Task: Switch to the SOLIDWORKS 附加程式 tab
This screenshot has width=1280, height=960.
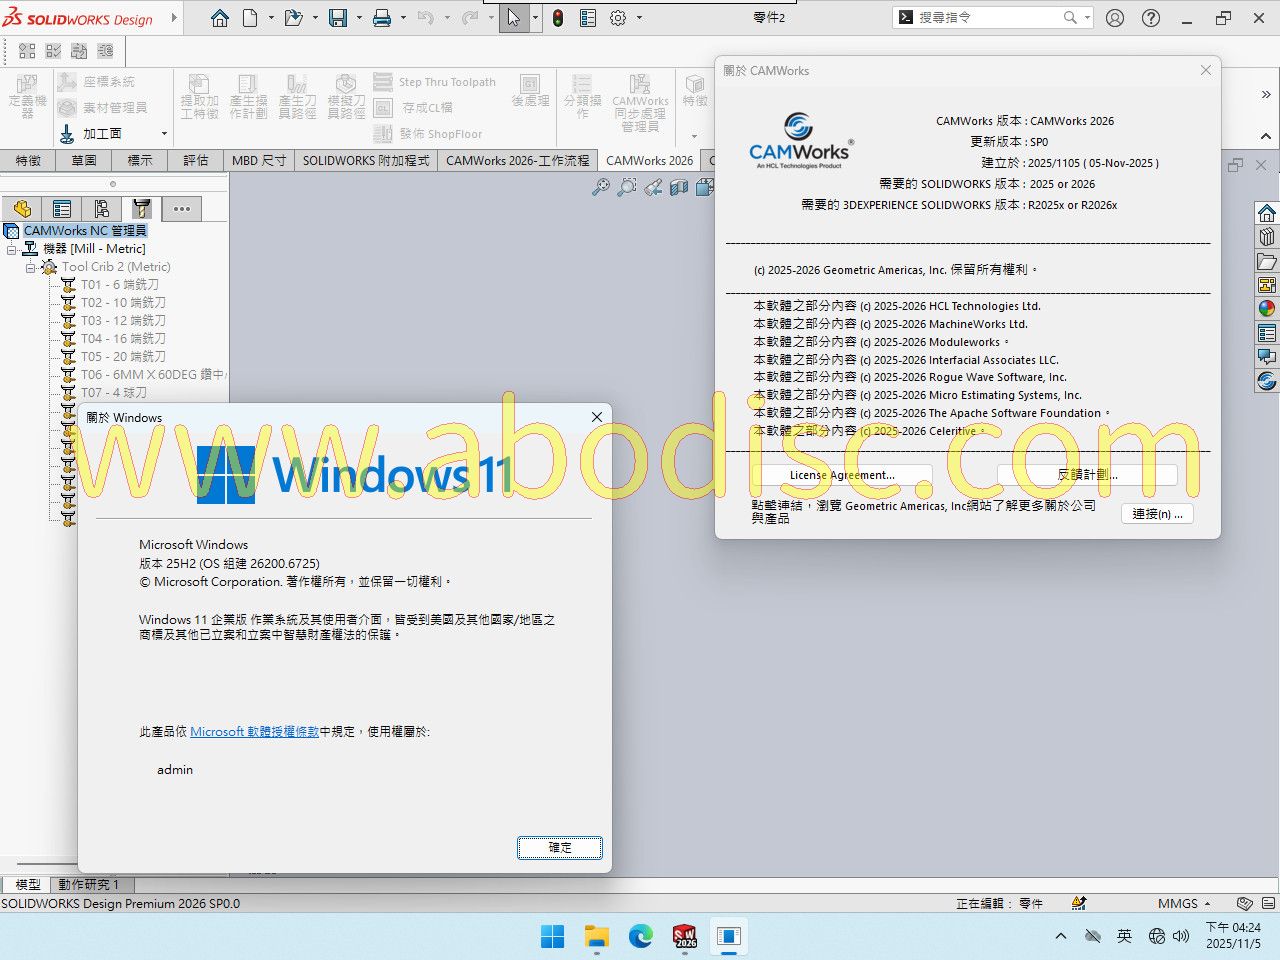Action: click(366, 160)
